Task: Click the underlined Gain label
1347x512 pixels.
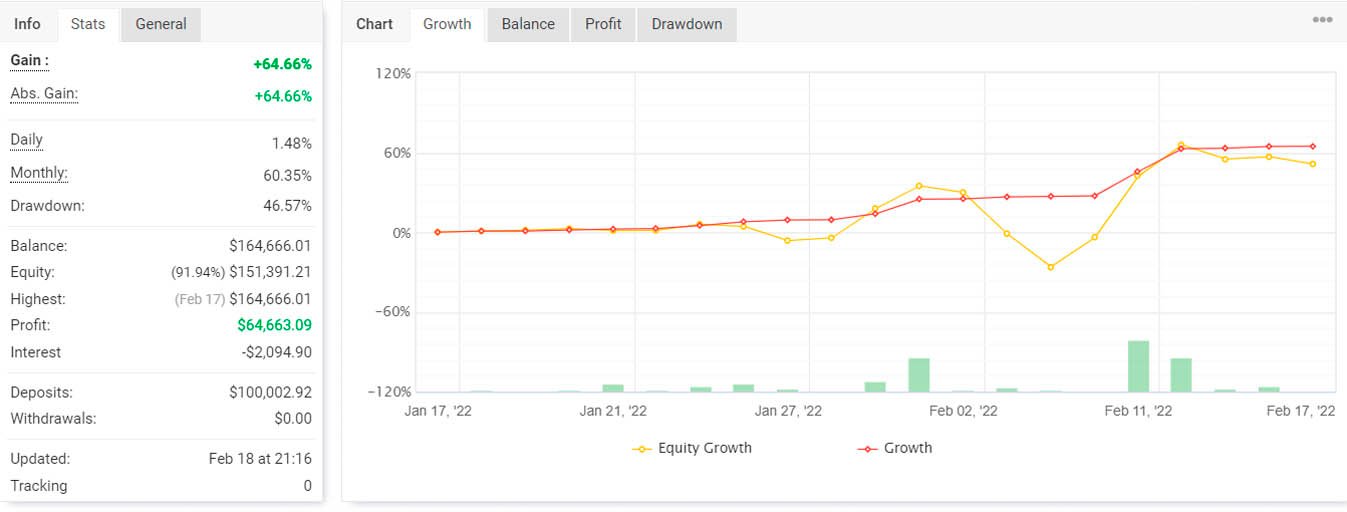Action: click(x=29, y=61)
